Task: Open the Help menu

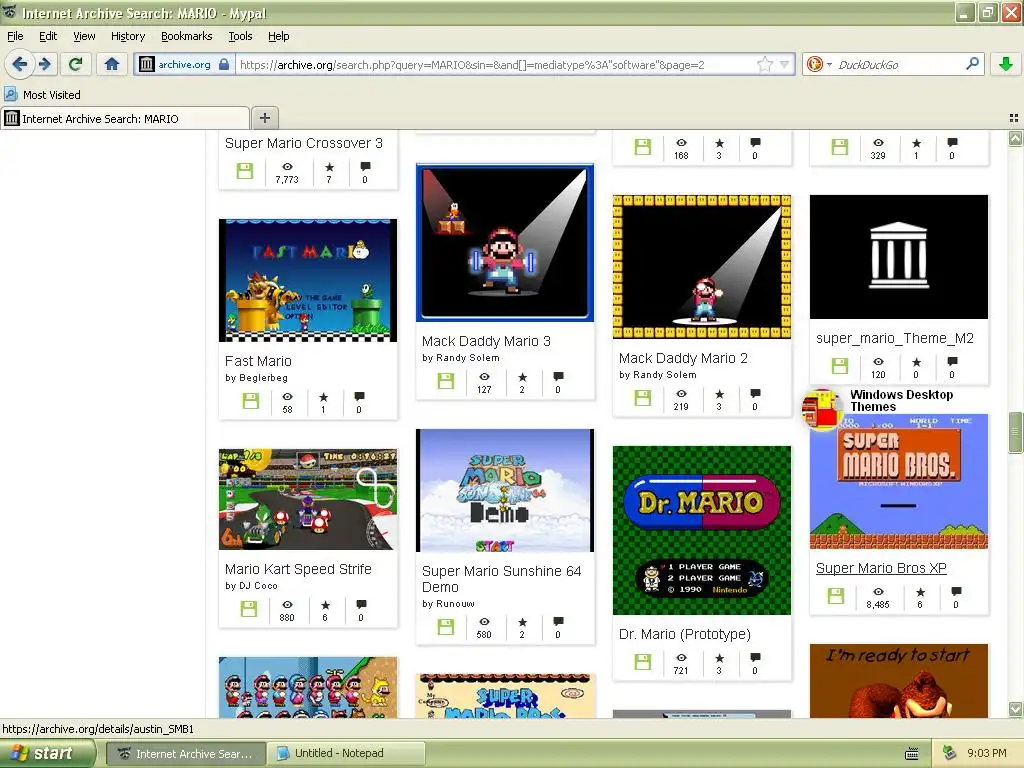Action: click(279, 36)
